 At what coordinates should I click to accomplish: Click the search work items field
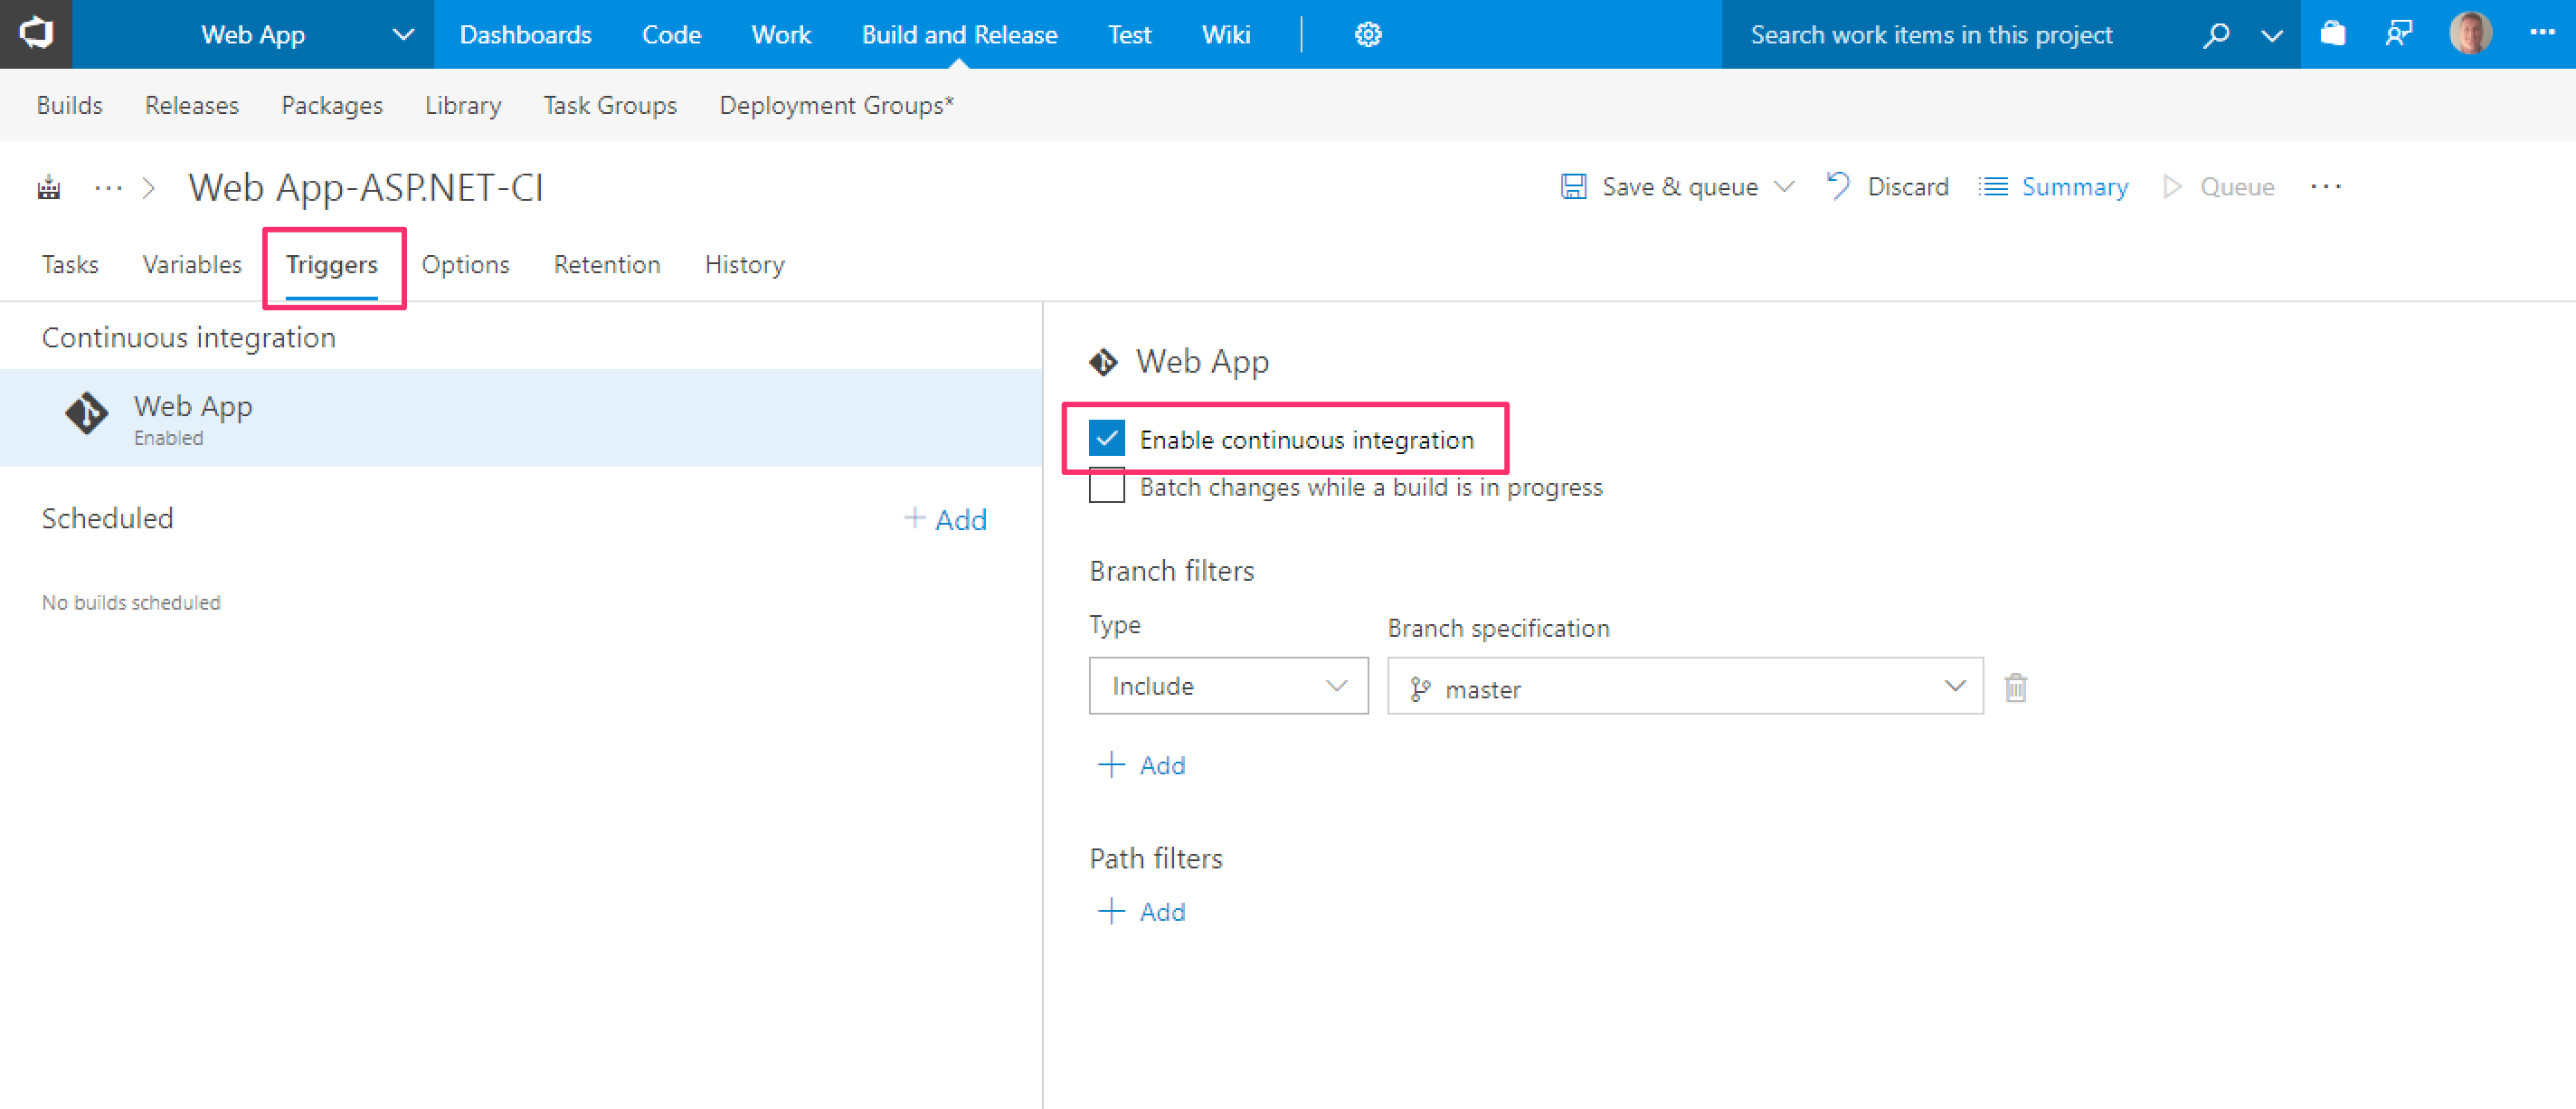(x=1931, y=35)
